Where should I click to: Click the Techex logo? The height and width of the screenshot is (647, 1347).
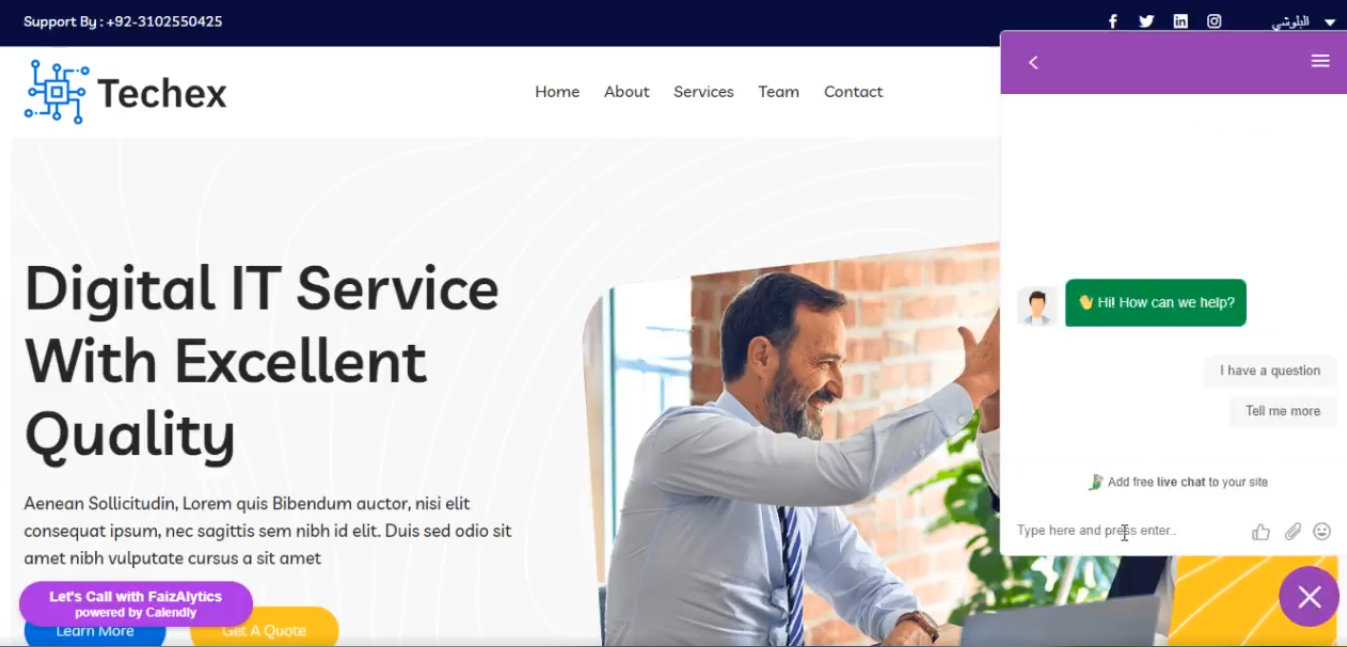click(x=126, y=92)
